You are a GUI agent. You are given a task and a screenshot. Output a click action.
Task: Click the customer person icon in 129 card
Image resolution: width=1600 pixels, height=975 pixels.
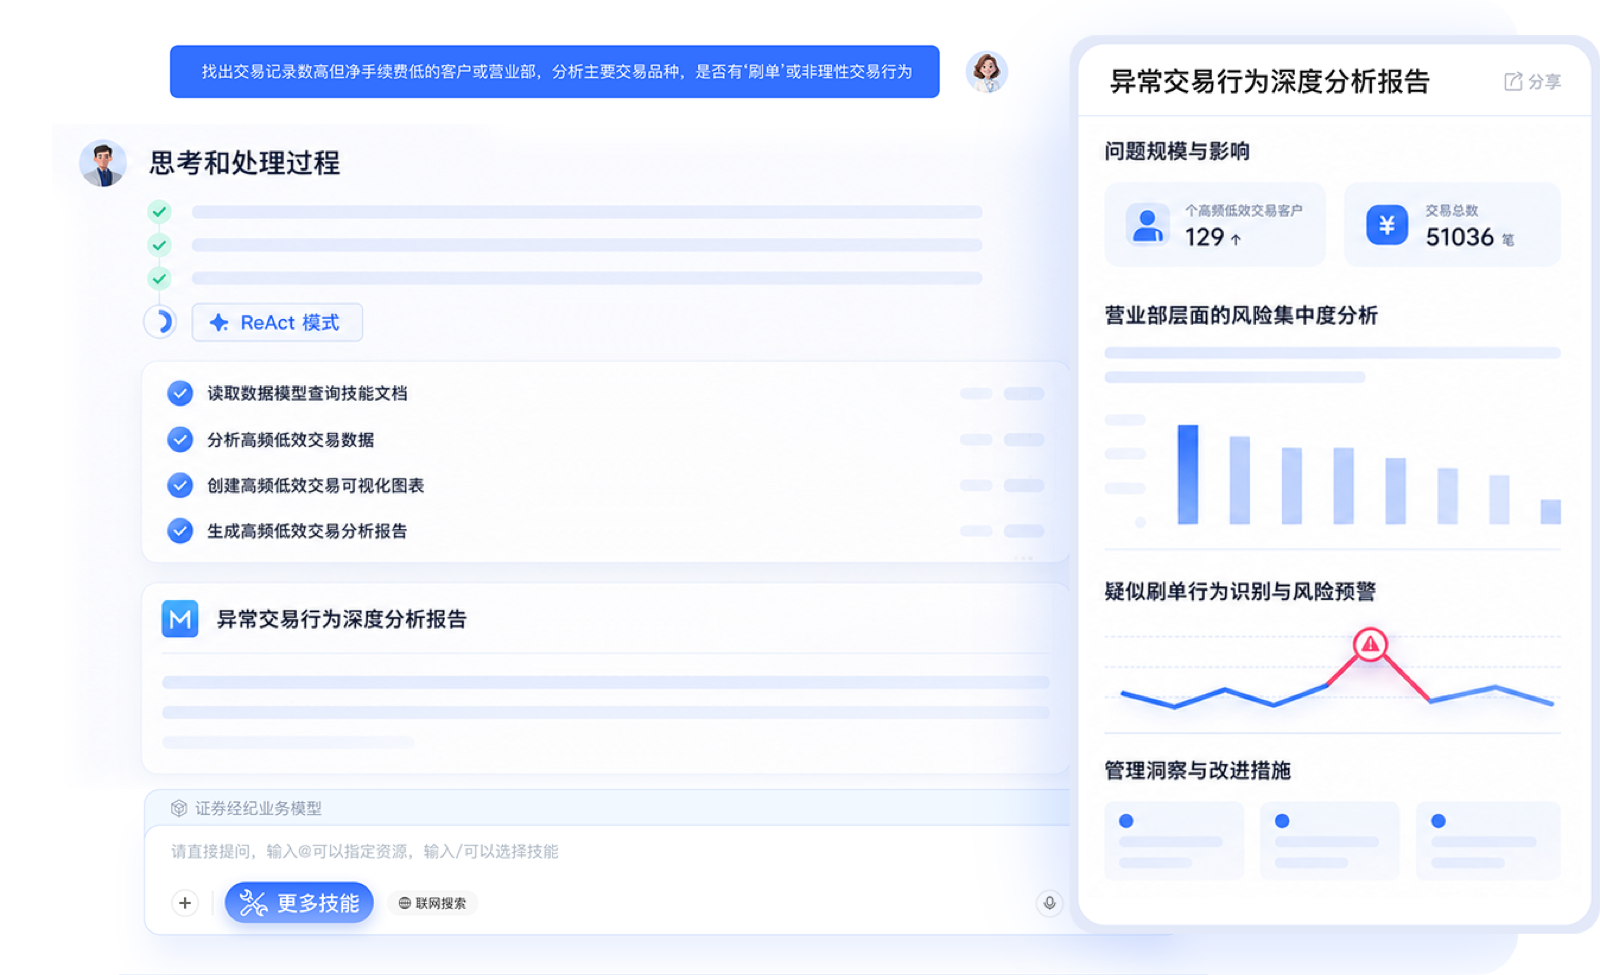1147,224
